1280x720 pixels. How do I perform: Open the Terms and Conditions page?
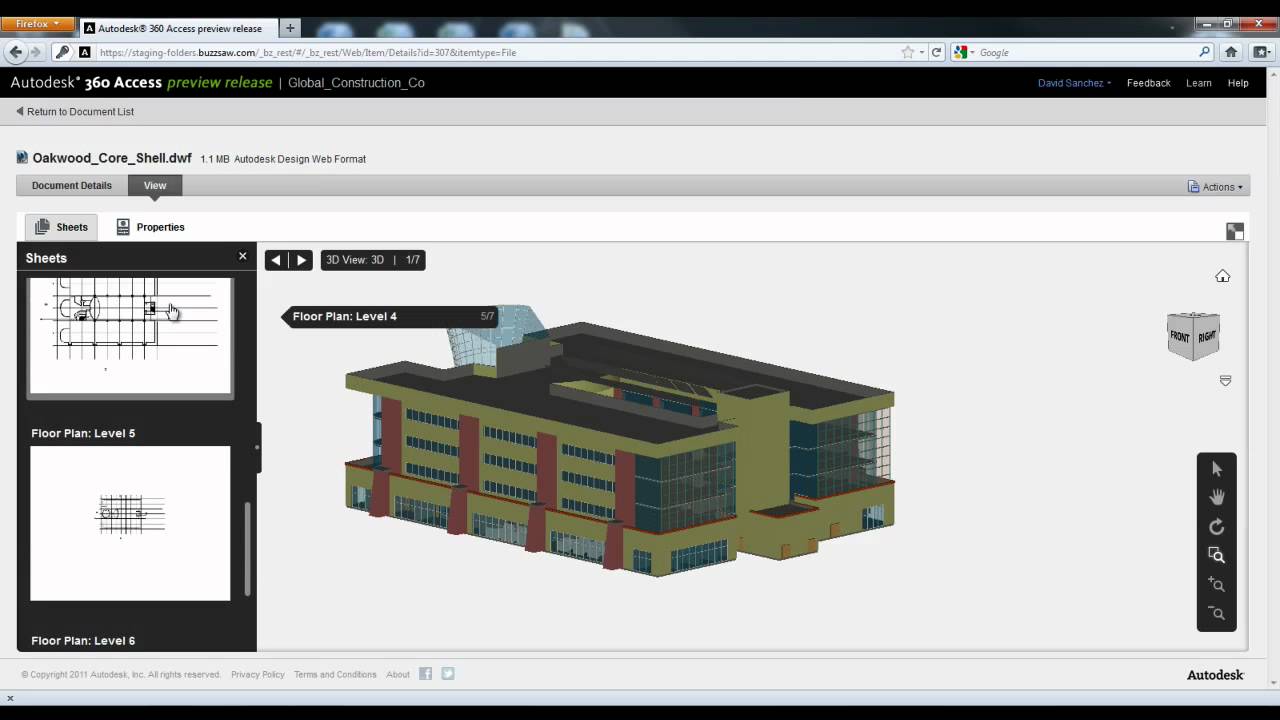[x=335, y=673]
